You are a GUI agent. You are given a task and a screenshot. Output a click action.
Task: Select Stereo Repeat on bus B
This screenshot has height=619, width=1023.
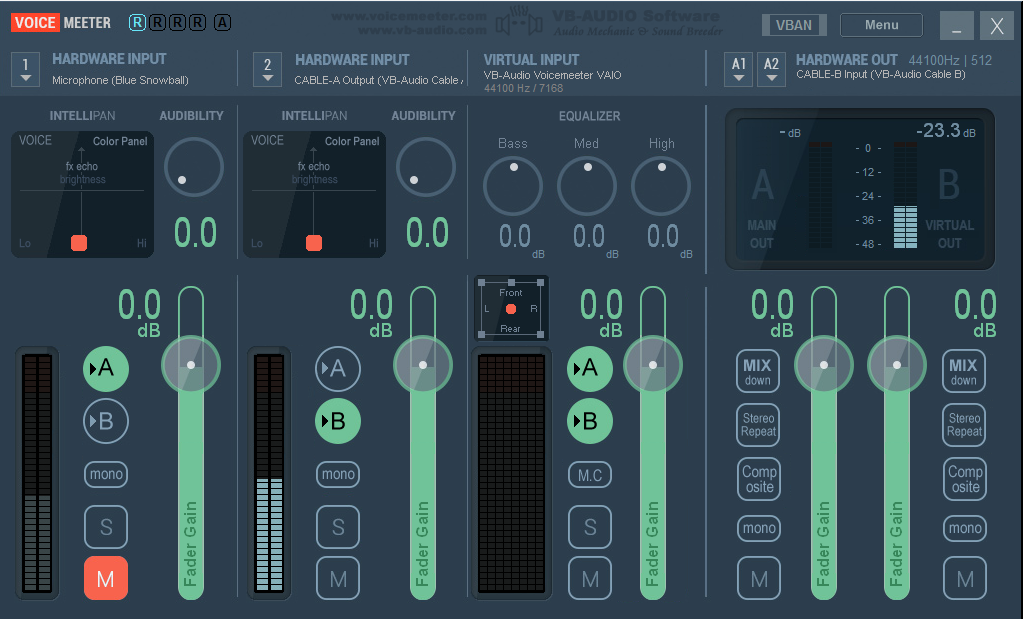click(x=964, y=425)
